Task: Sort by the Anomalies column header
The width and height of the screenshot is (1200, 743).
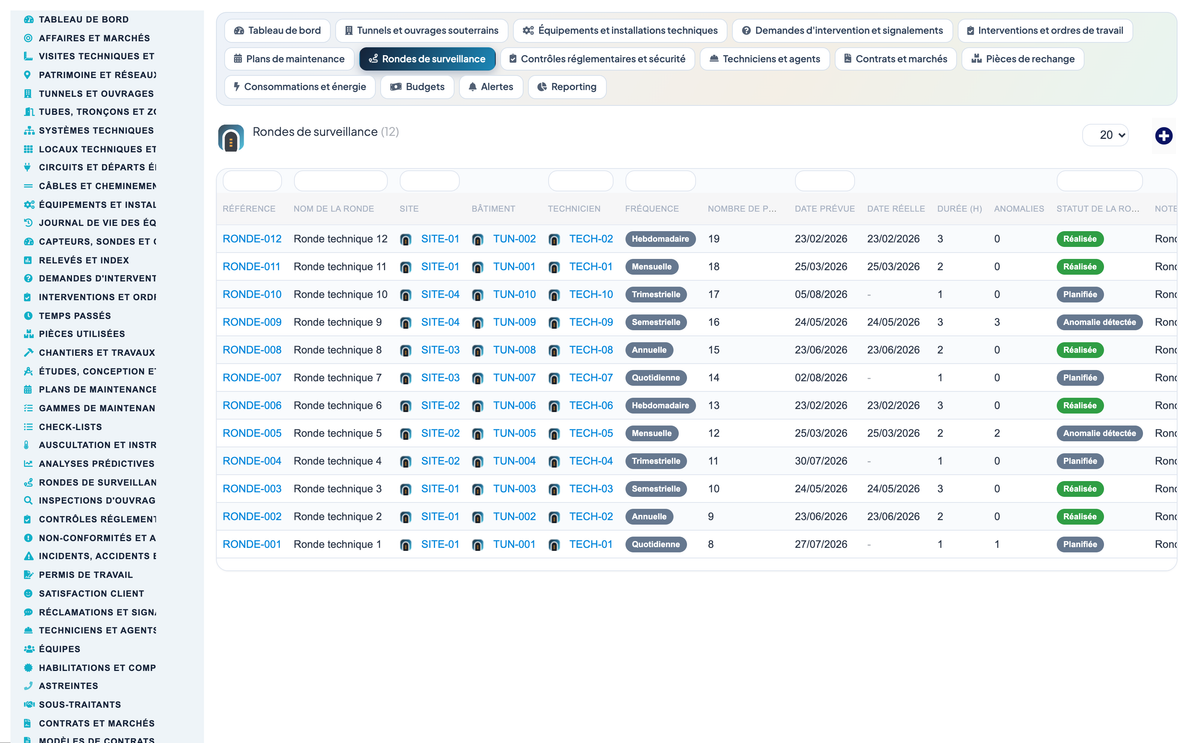Action: [x=1019, y=209]
